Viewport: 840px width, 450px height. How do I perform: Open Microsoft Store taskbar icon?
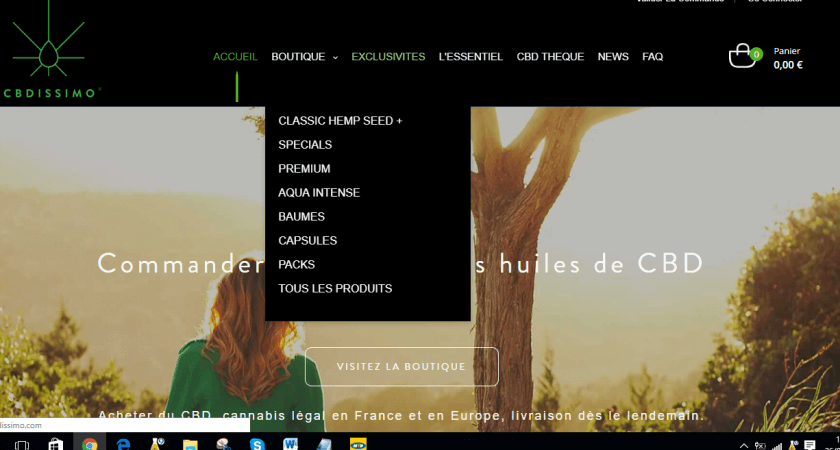56,444
